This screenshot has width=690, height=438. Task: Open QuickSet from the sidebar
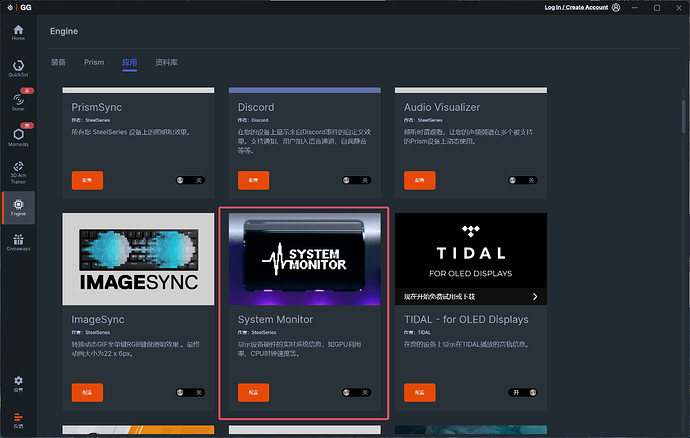click(17, 67)
